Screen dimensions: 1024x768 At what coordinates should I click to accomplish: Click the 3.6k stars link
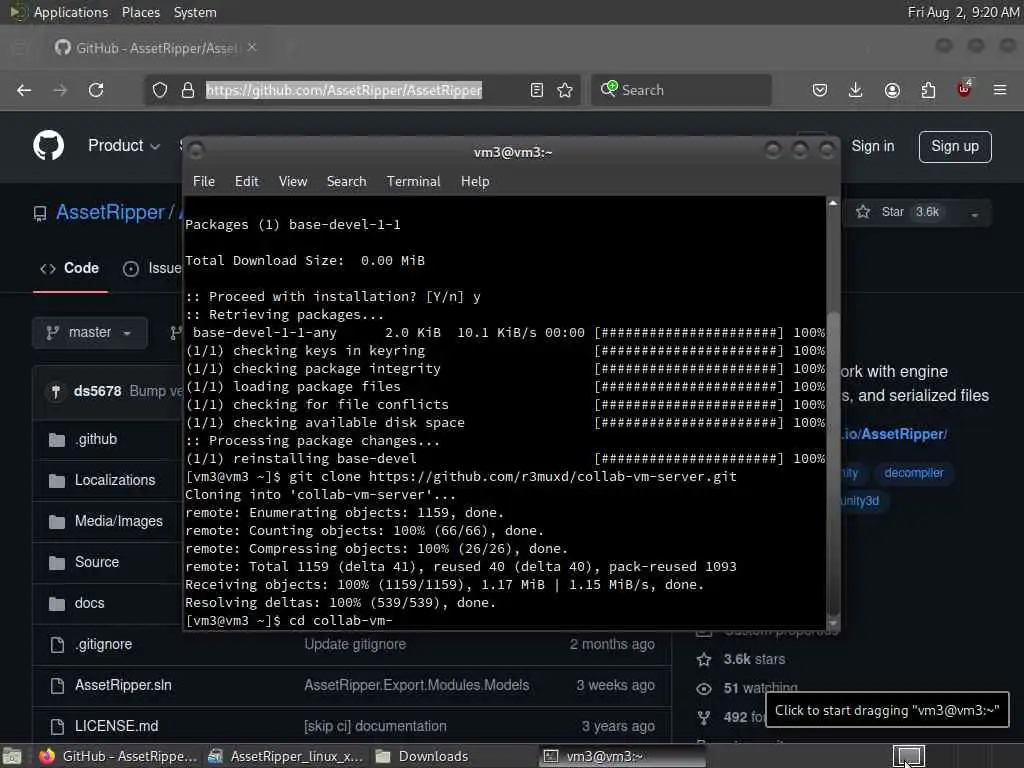point(754,660)
